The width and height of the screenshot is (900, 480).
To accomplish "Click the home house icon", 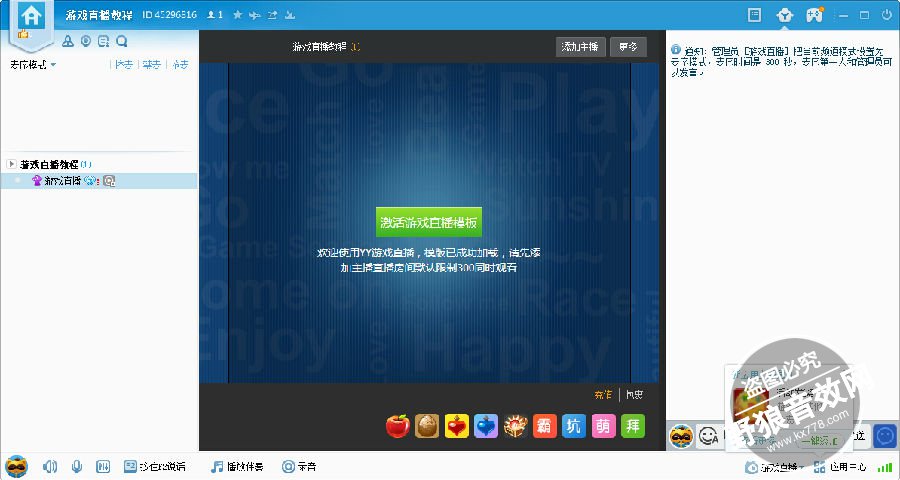I will click(x=31, y=16).
